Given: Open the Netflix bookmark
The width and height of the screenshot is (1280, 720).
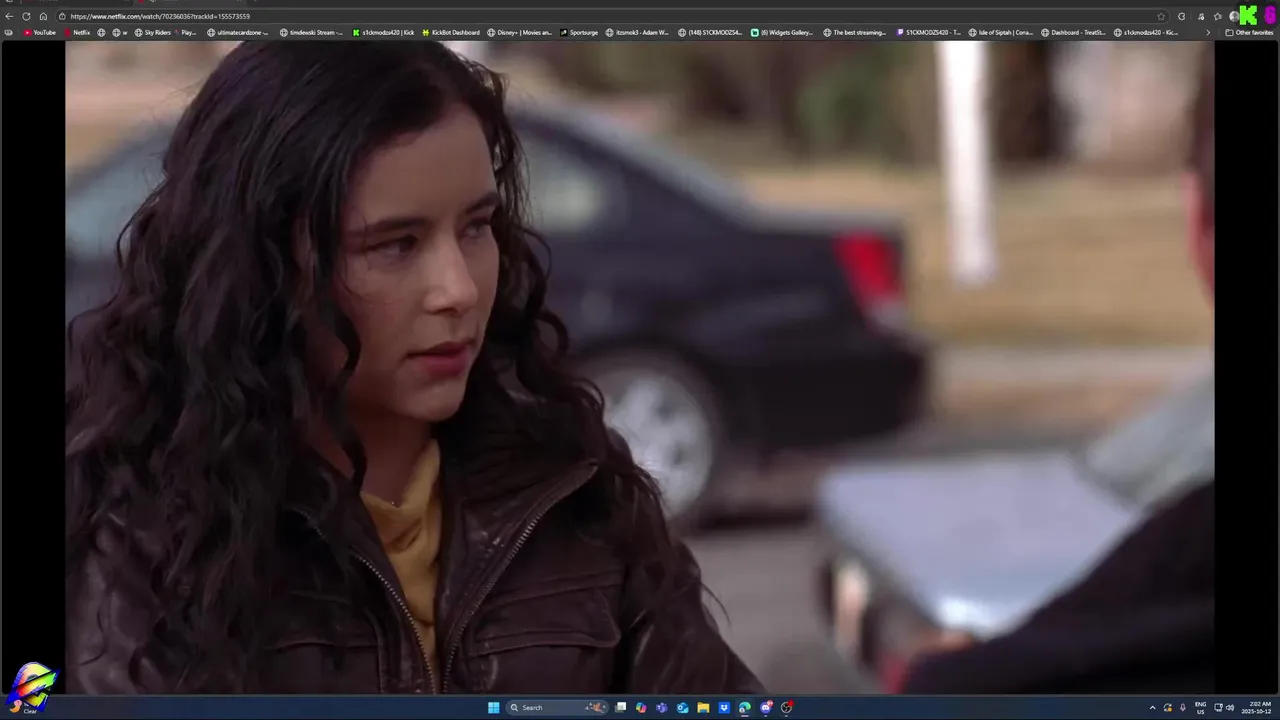Looking at the screenshot, I should pyautogui.click(x=77, y=32).
